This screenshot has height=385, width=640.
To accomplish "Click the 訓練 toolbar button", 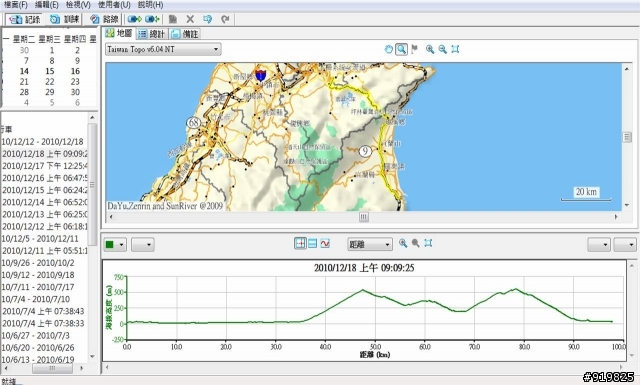I will pyautogui.click(x=64, y=19).
